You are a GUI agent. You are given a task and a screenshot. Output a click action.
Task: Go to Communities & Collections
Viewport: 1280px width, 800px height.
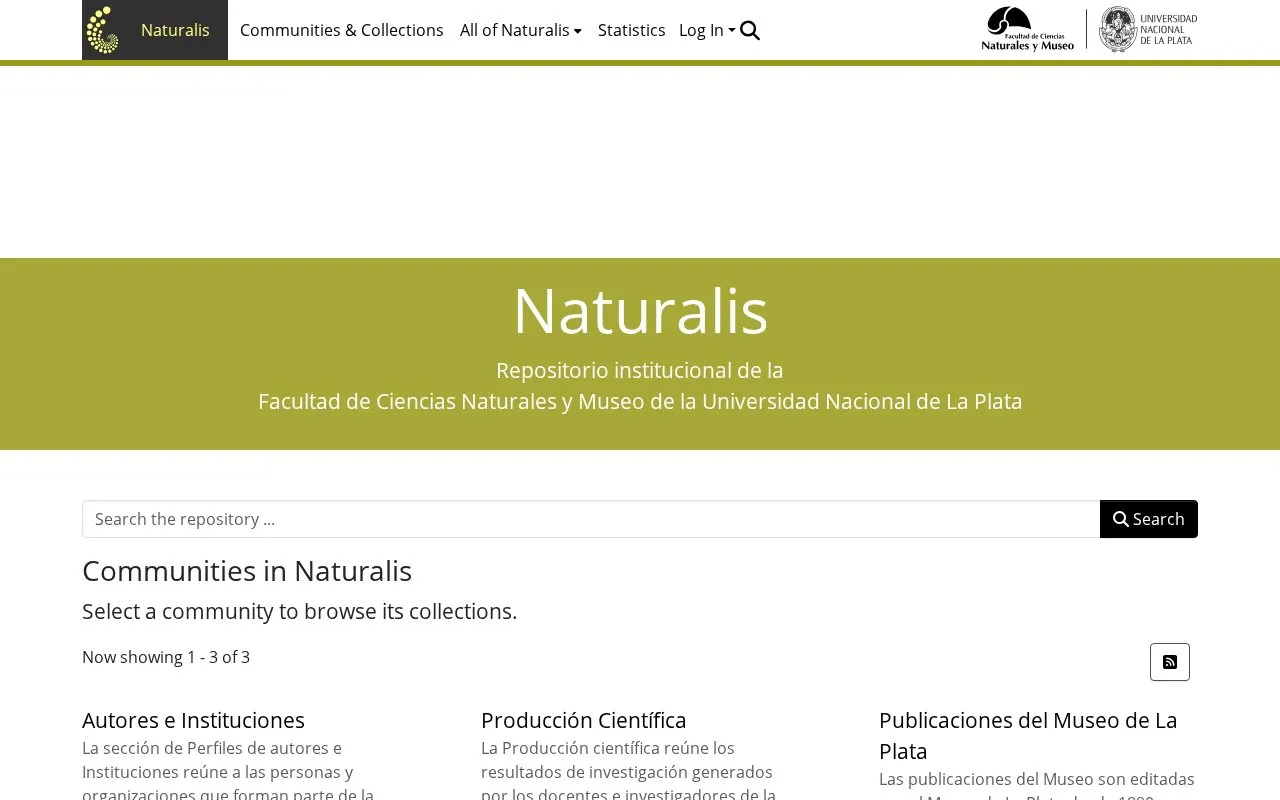coord(342,30)
